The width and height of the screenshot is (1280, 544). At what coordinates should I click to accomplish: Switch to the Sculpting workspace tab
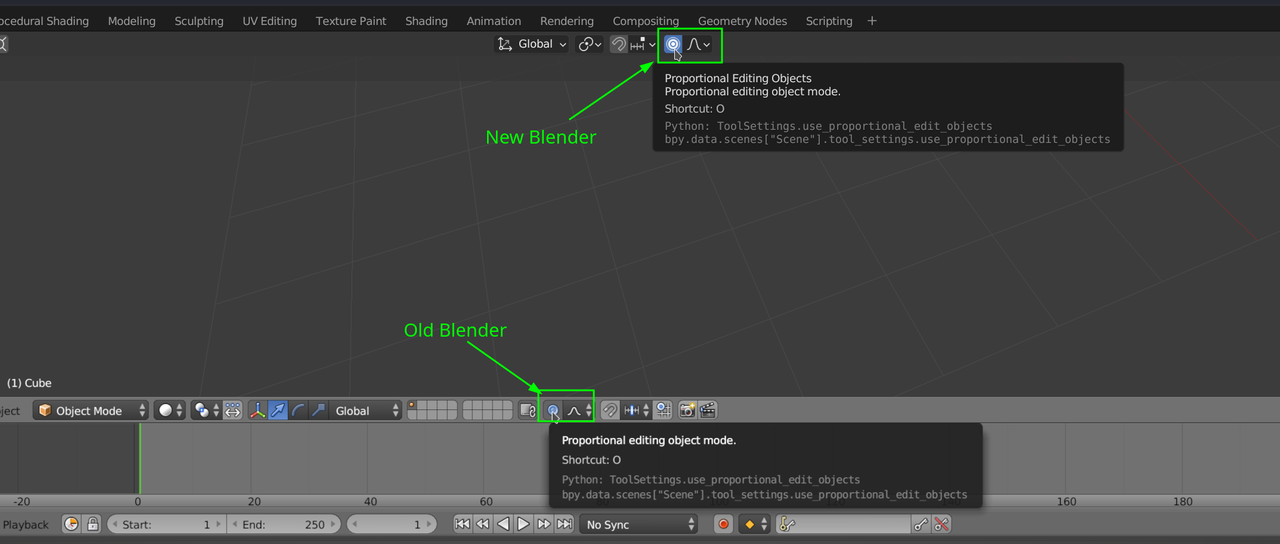pos(199,21)
